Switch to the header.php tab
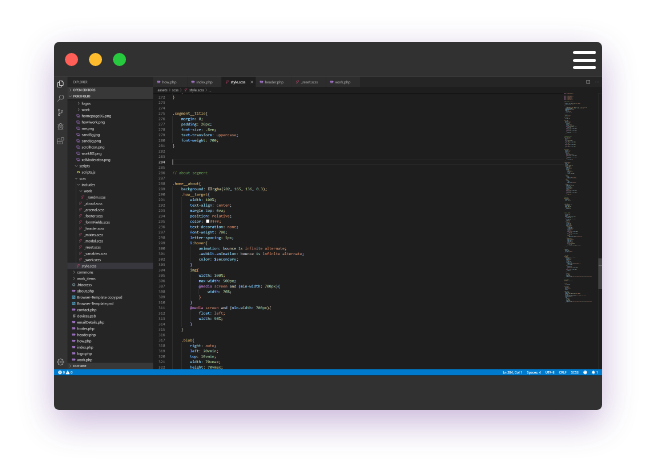656x476 pixels. [272, 82]
